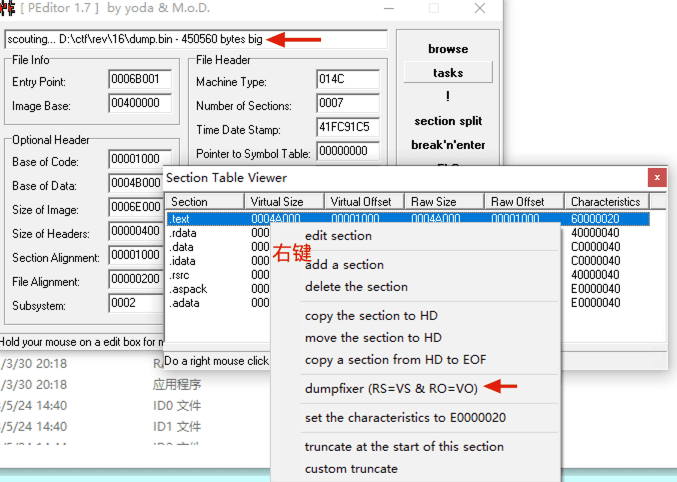
Task: Click the PEditor title bar icon
Action: point(7,9)
